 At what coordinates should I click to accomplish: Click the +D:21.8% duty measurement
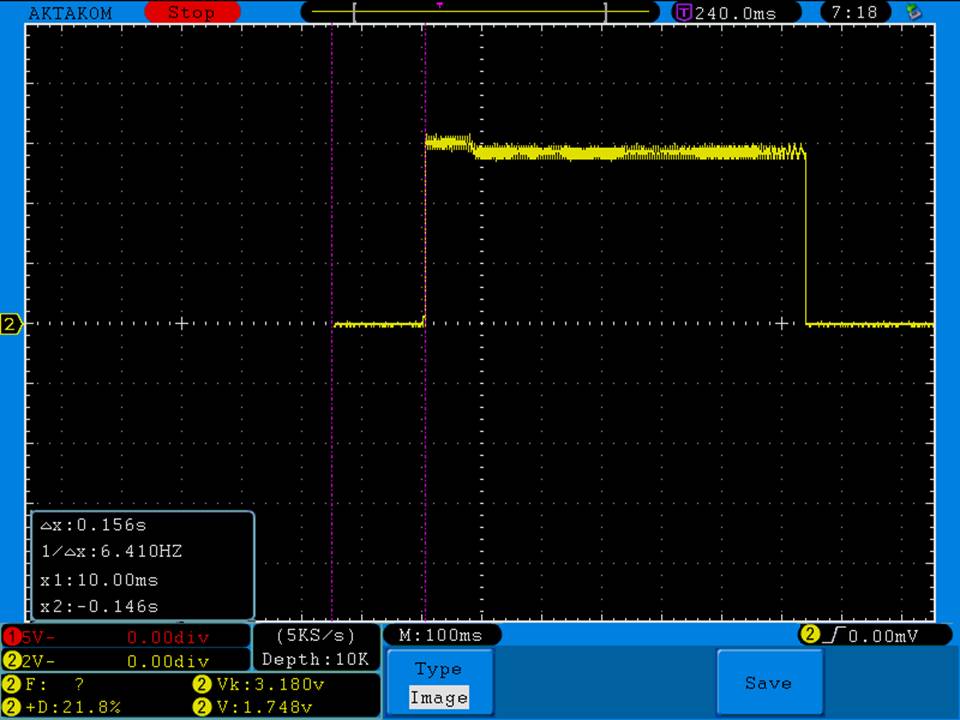point(62,707)
